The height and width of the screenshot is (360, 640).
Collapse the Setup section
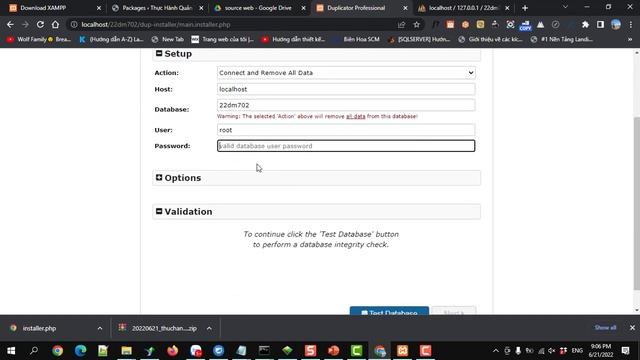coord(159,53)
